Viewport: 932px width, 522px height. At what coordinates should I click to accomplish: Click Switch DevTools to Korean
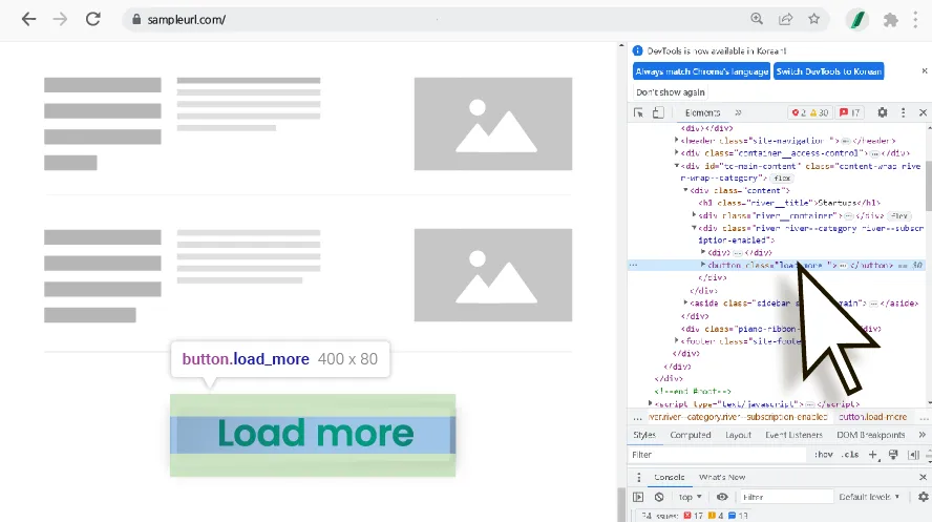[829, 71]
